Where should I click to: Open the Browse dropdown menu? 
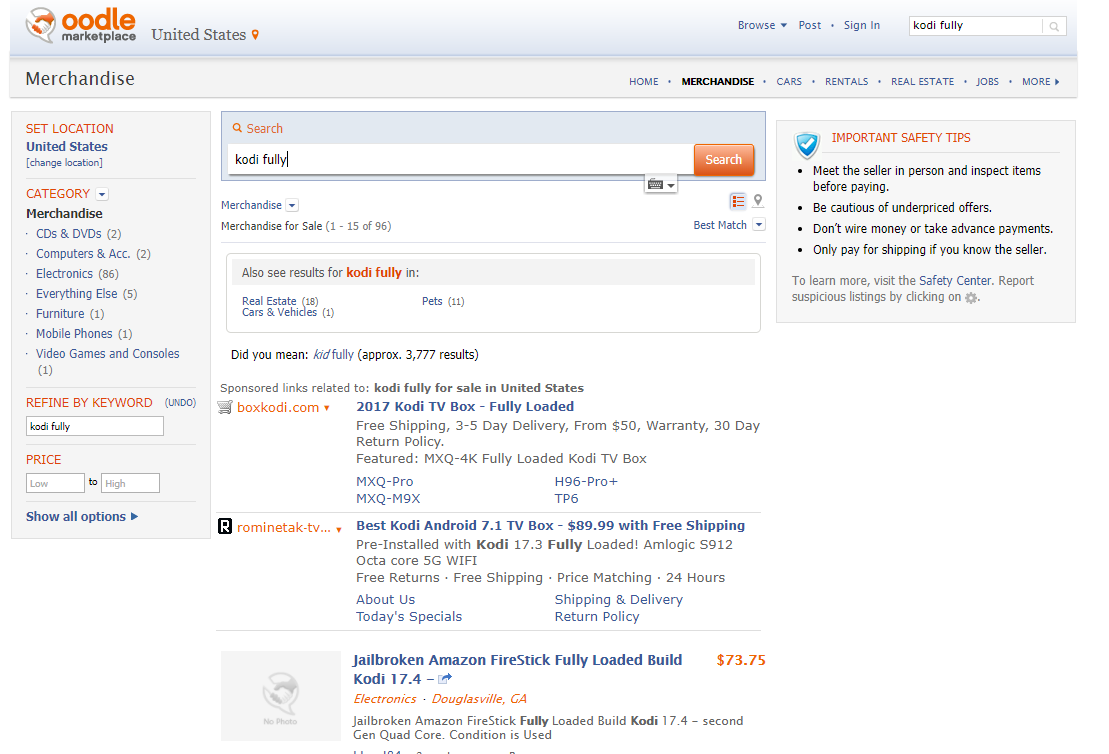(762, 25)
